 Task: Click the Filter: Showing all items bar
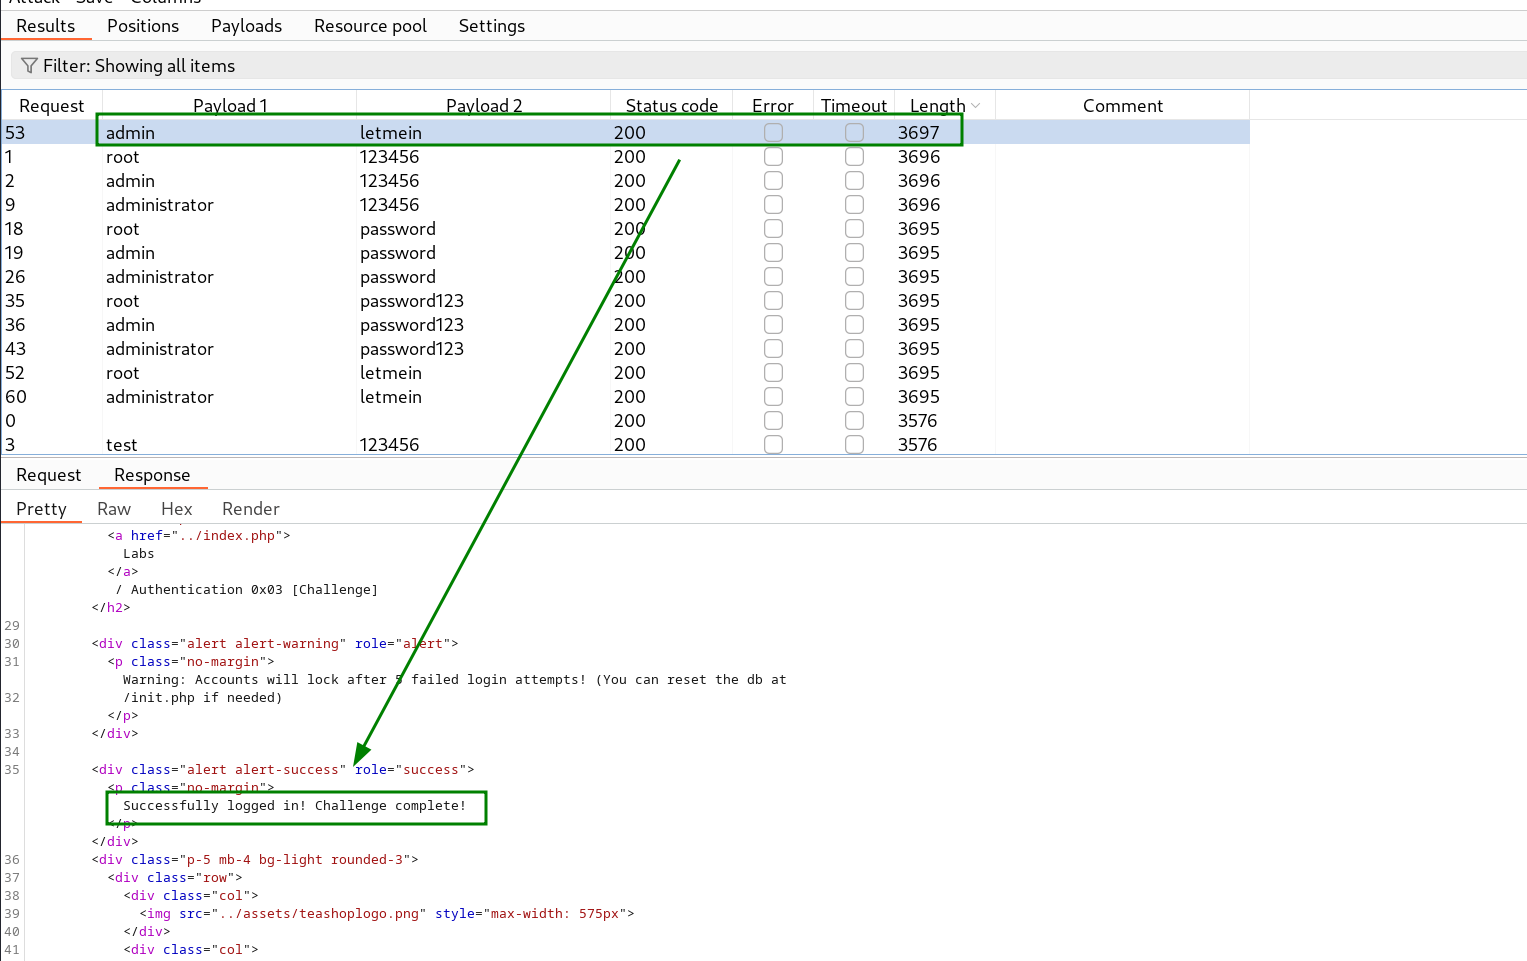[x=768, y=66]
